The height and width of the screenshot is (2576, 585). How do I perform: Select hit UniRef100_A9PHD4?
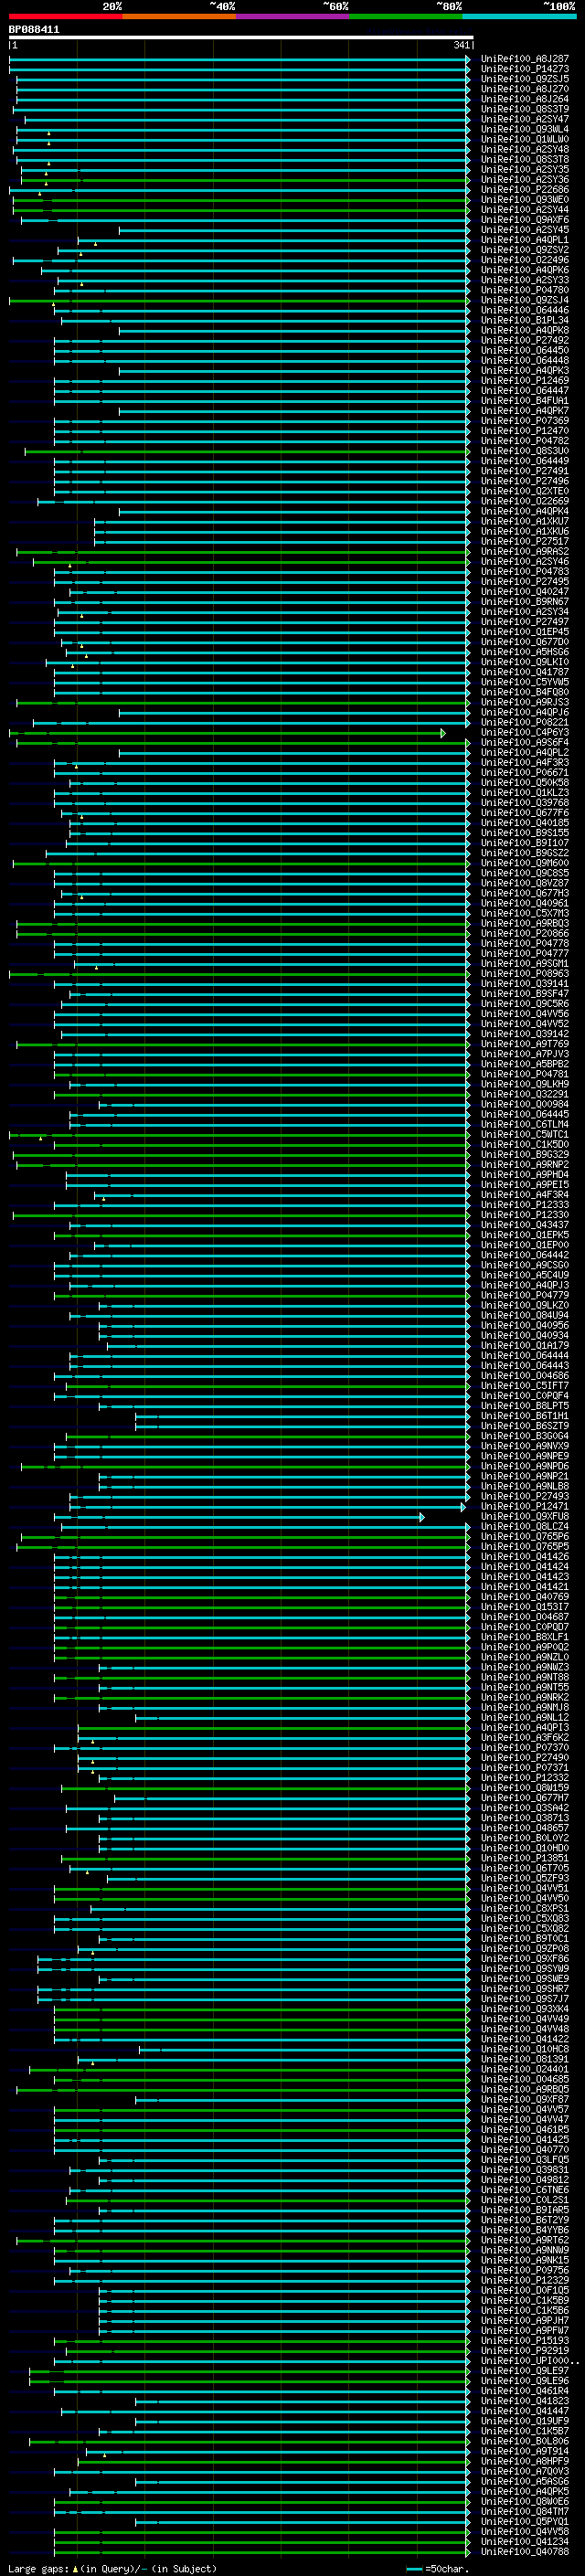[525, 1174]
